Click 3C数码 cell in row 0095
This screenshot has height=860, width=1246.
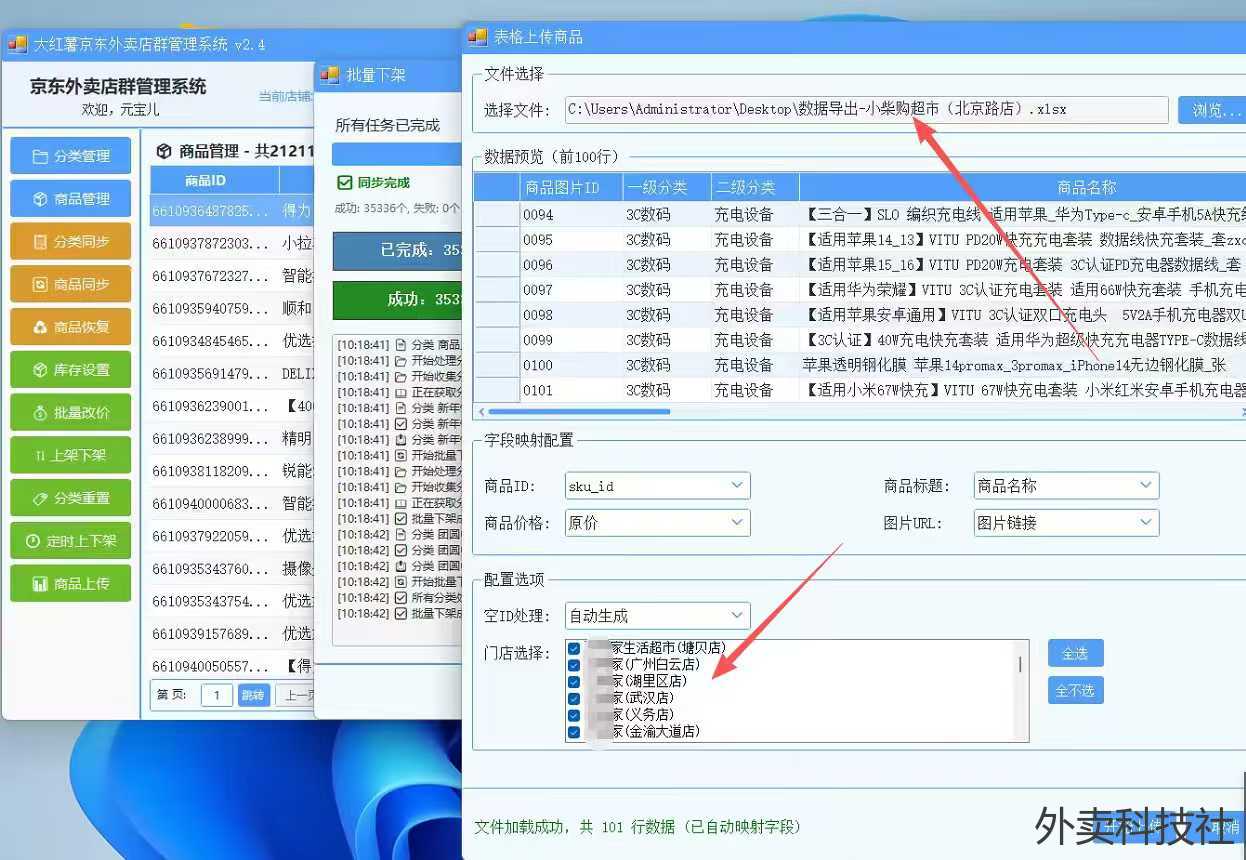coord(666,239)
